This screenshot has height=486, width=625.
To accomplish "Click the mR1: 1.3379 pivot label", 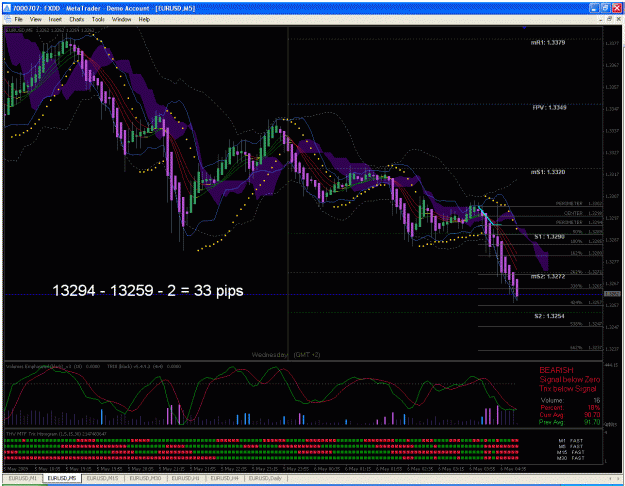I will pos(548,43).
